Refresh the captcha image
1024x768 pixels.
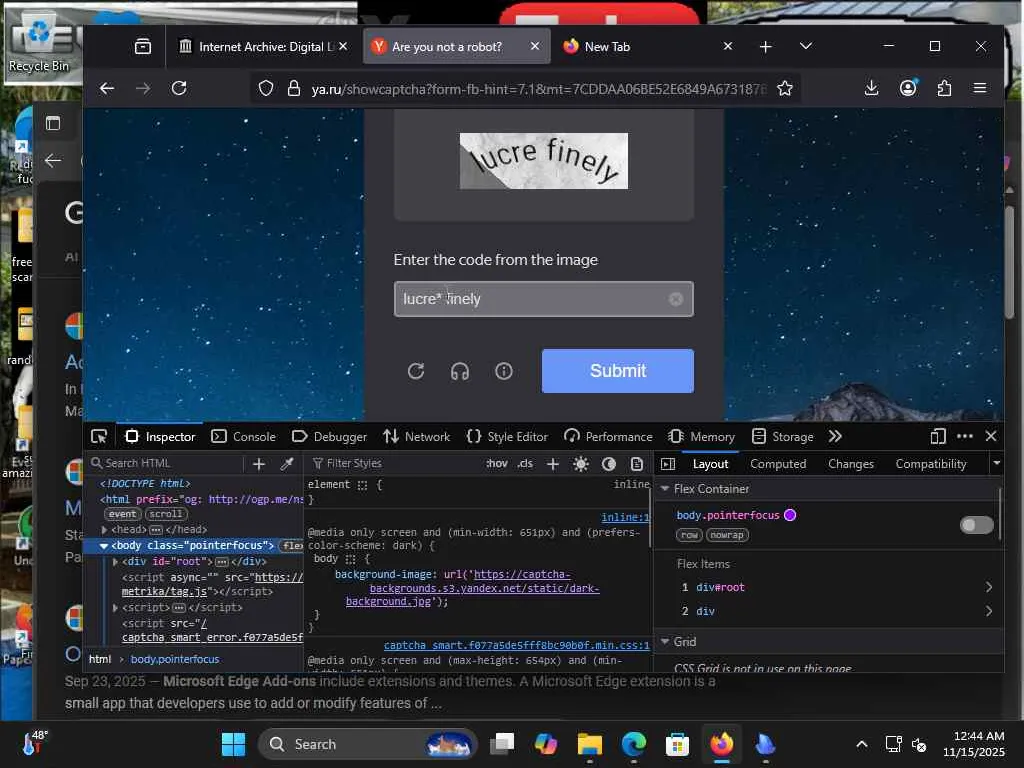[x=416, y=371]
